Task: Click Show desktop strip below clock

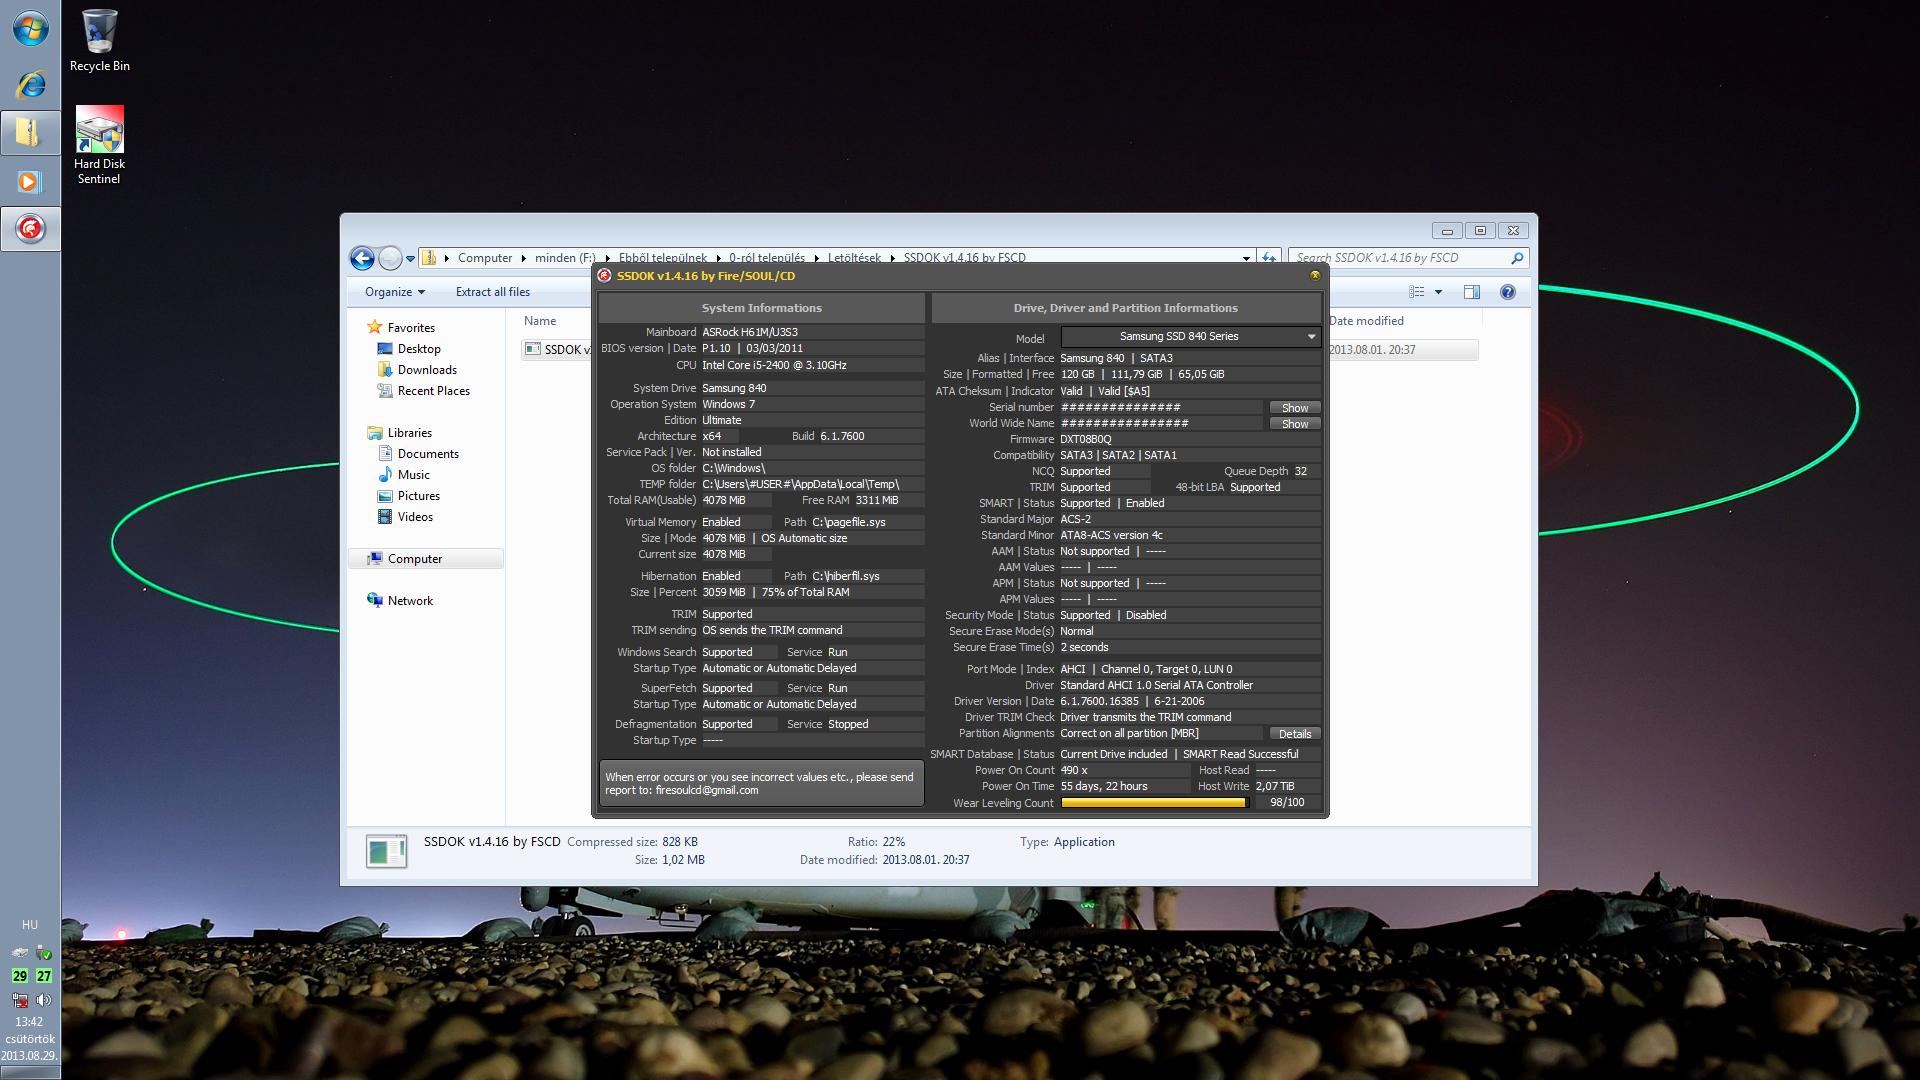Action: [30, 1073]
